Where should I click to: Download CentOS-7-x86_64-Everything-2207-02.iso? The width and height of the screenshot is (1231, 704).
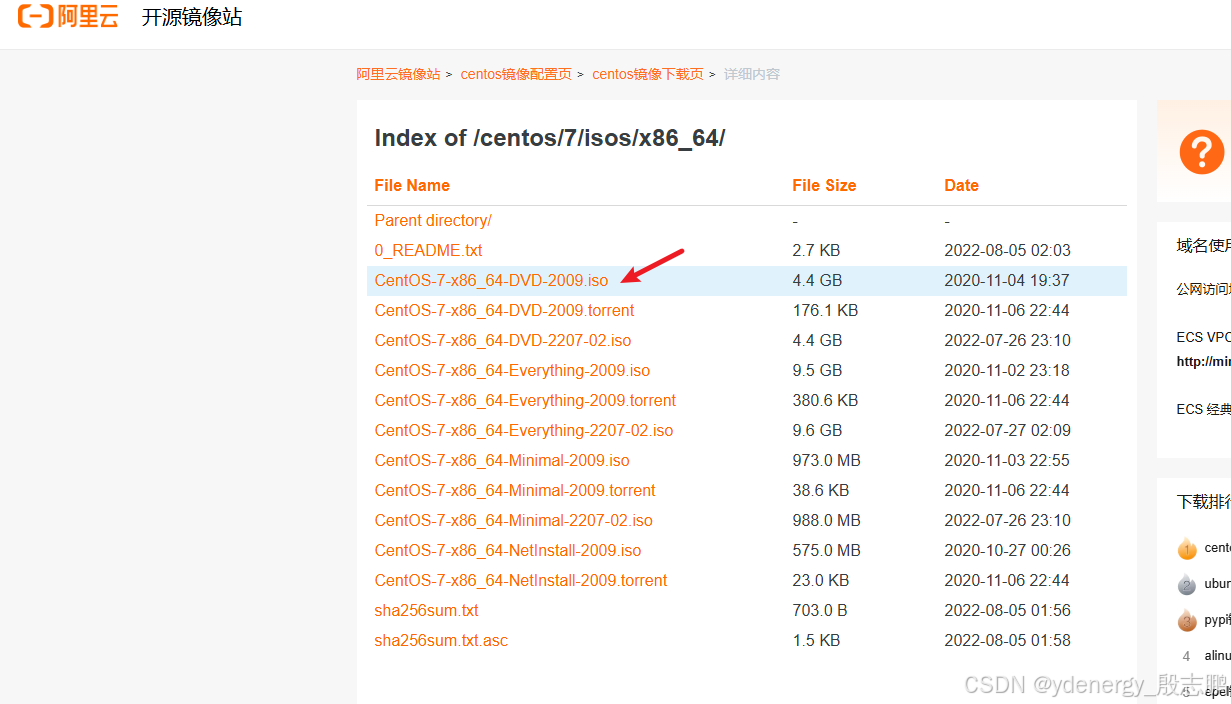[524, 430]
